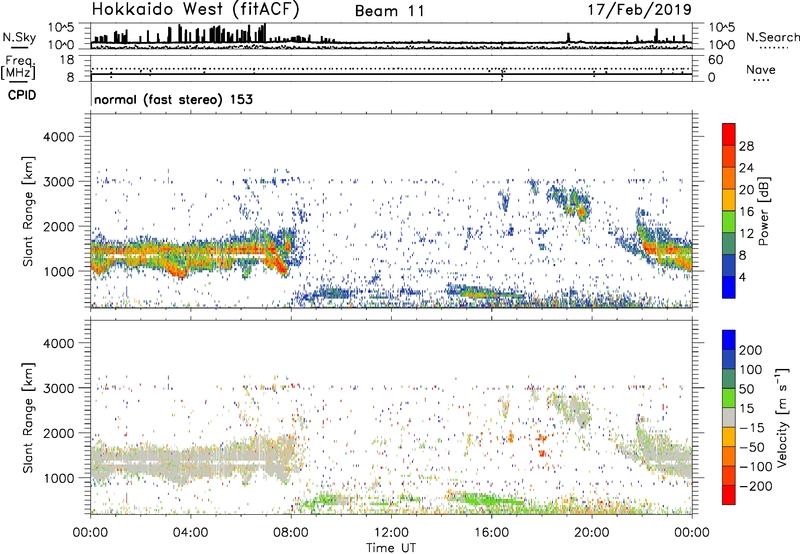Screen dimensions: 800x554
Task: Click the 'Beam 11' label
Action: (x=389, y=11)
